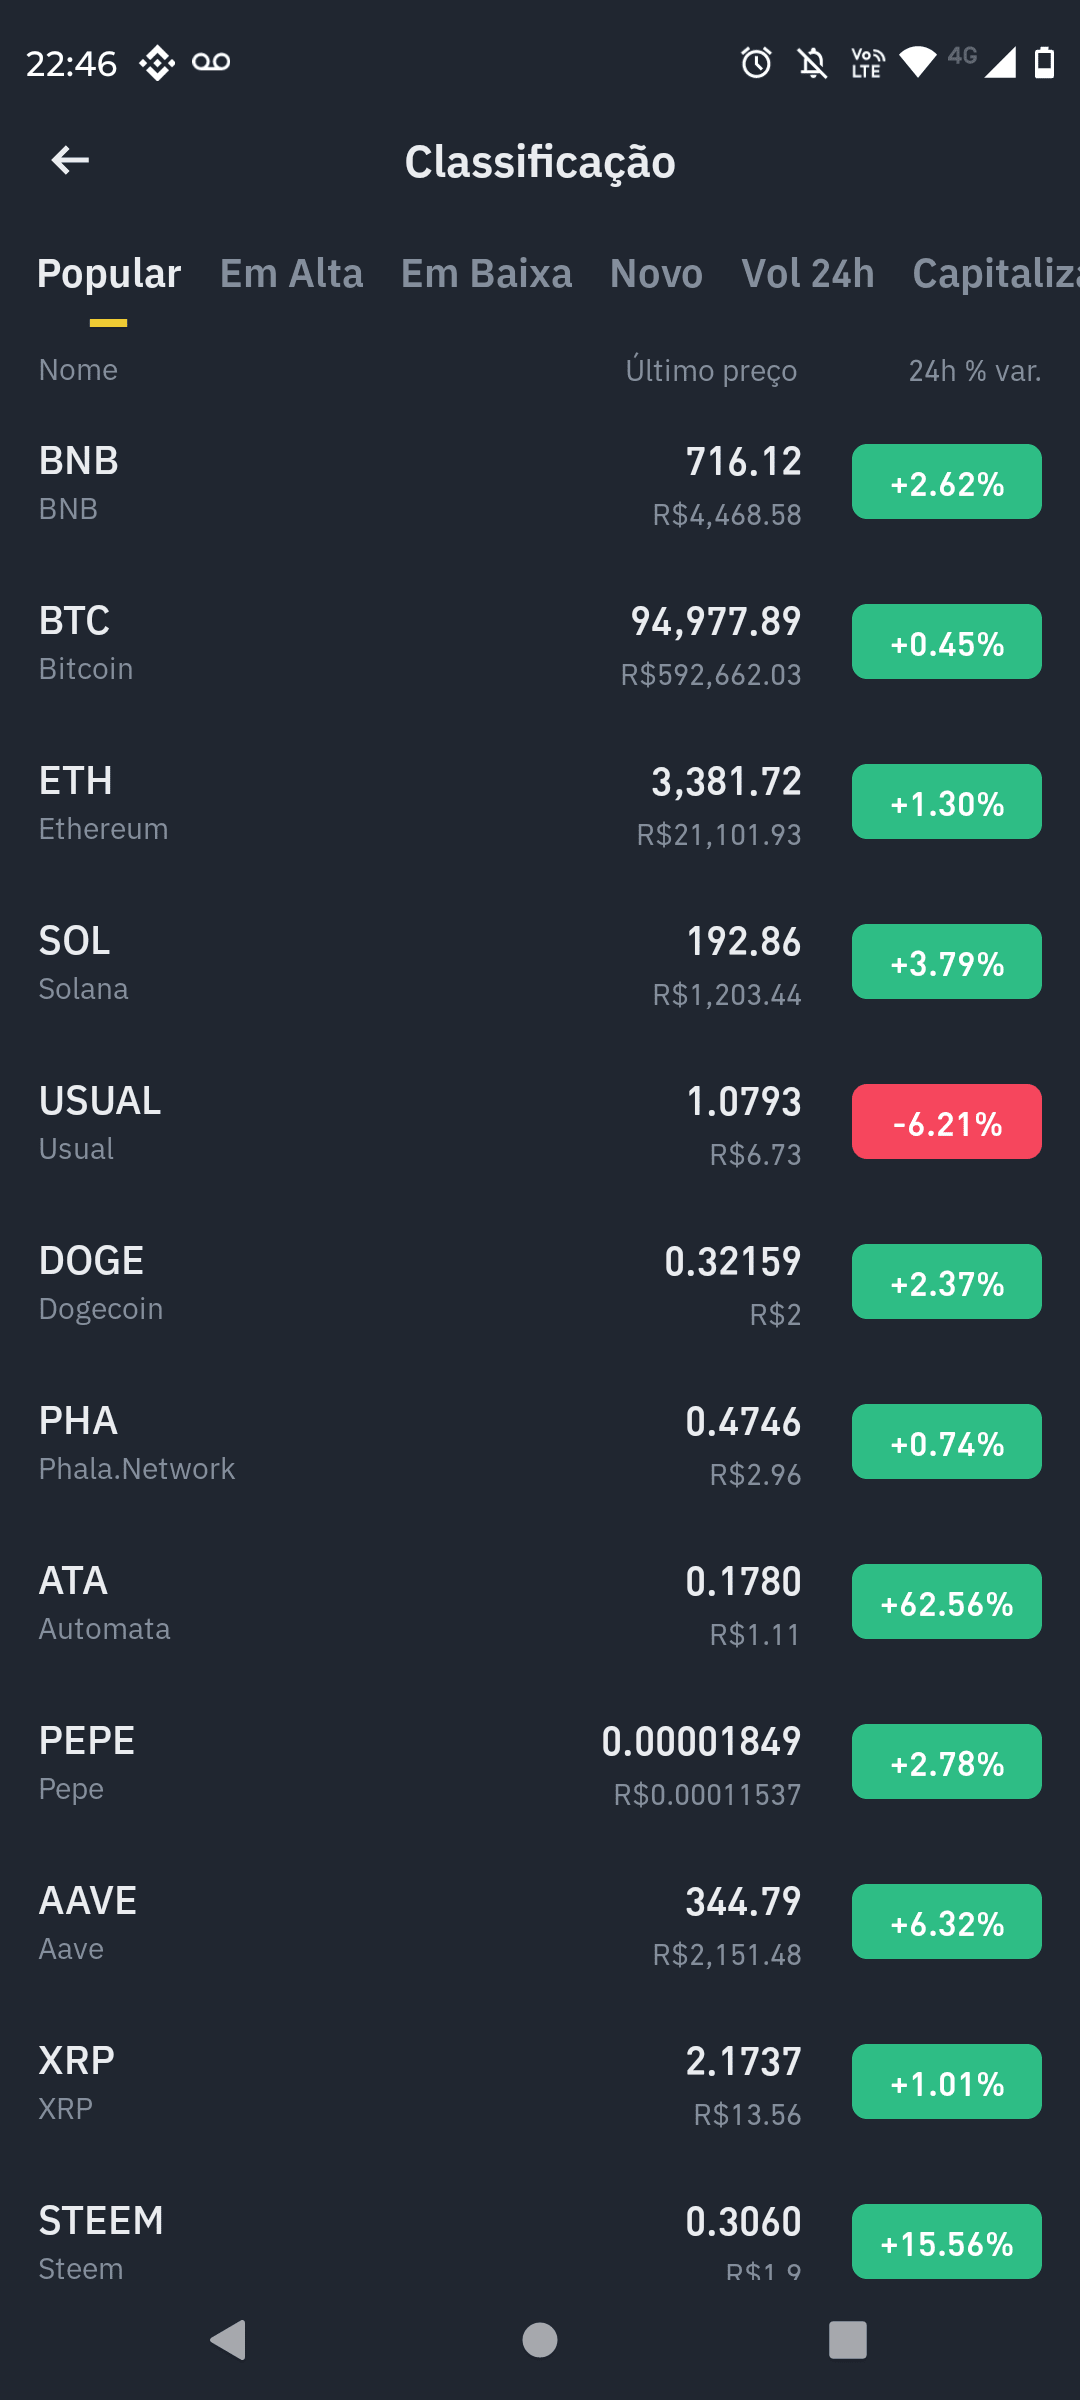The height and width of the screenshot is (2400, 1080).
Task: Switch to the Em Baixa tab
Action: click(x=487, y=273)
